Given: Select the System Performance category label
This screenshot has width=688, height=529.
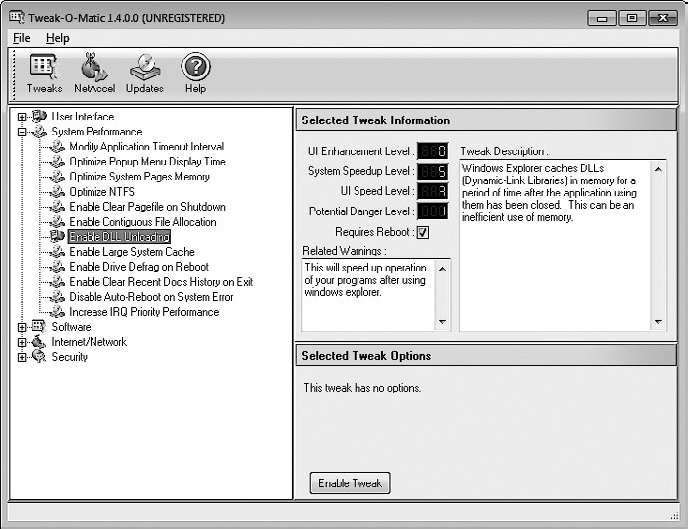Looking at the screenshot, I should [97, 131].
